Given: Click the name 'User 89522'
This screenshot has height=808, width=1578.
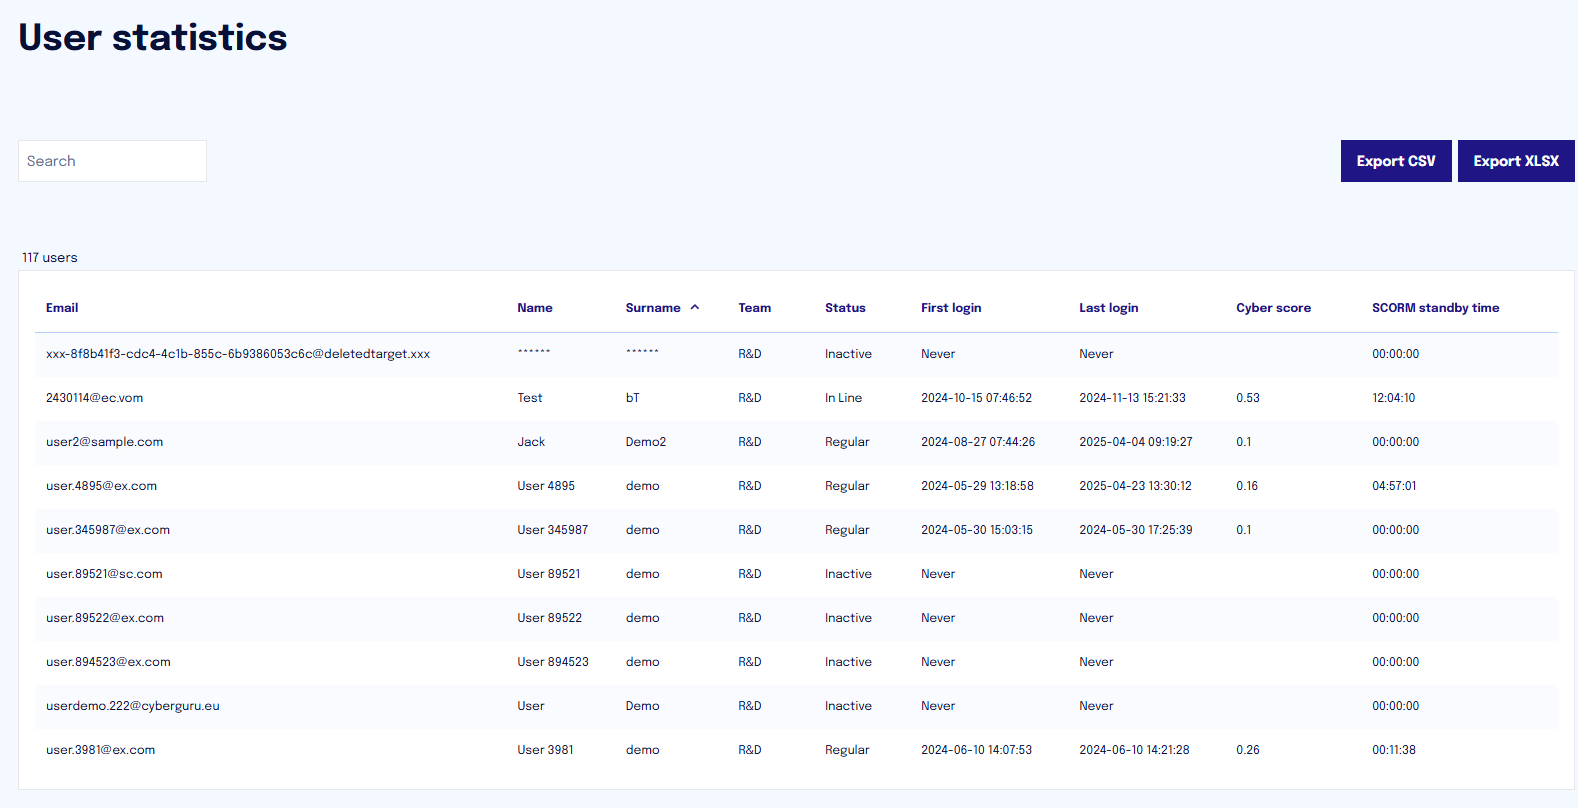Looking at the screenshot, I should pos(550,618).
